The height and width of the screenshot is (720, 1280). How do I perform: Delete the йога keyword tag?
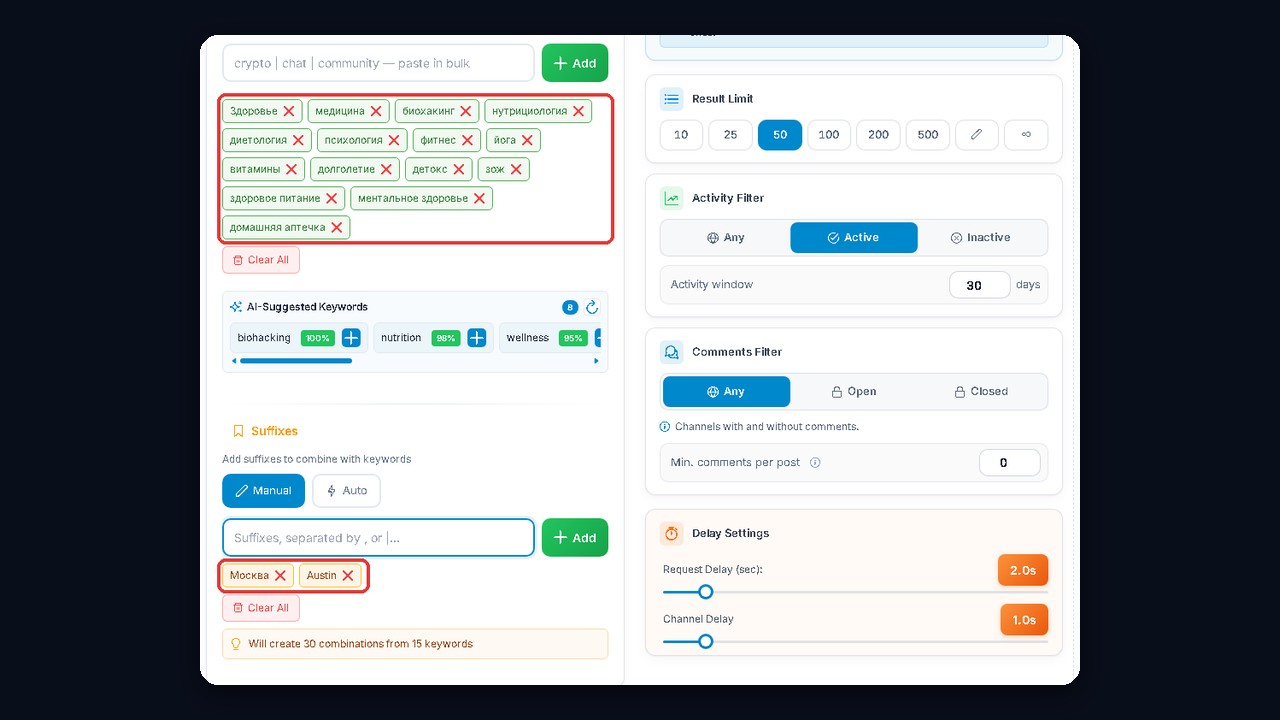(527, 140)
